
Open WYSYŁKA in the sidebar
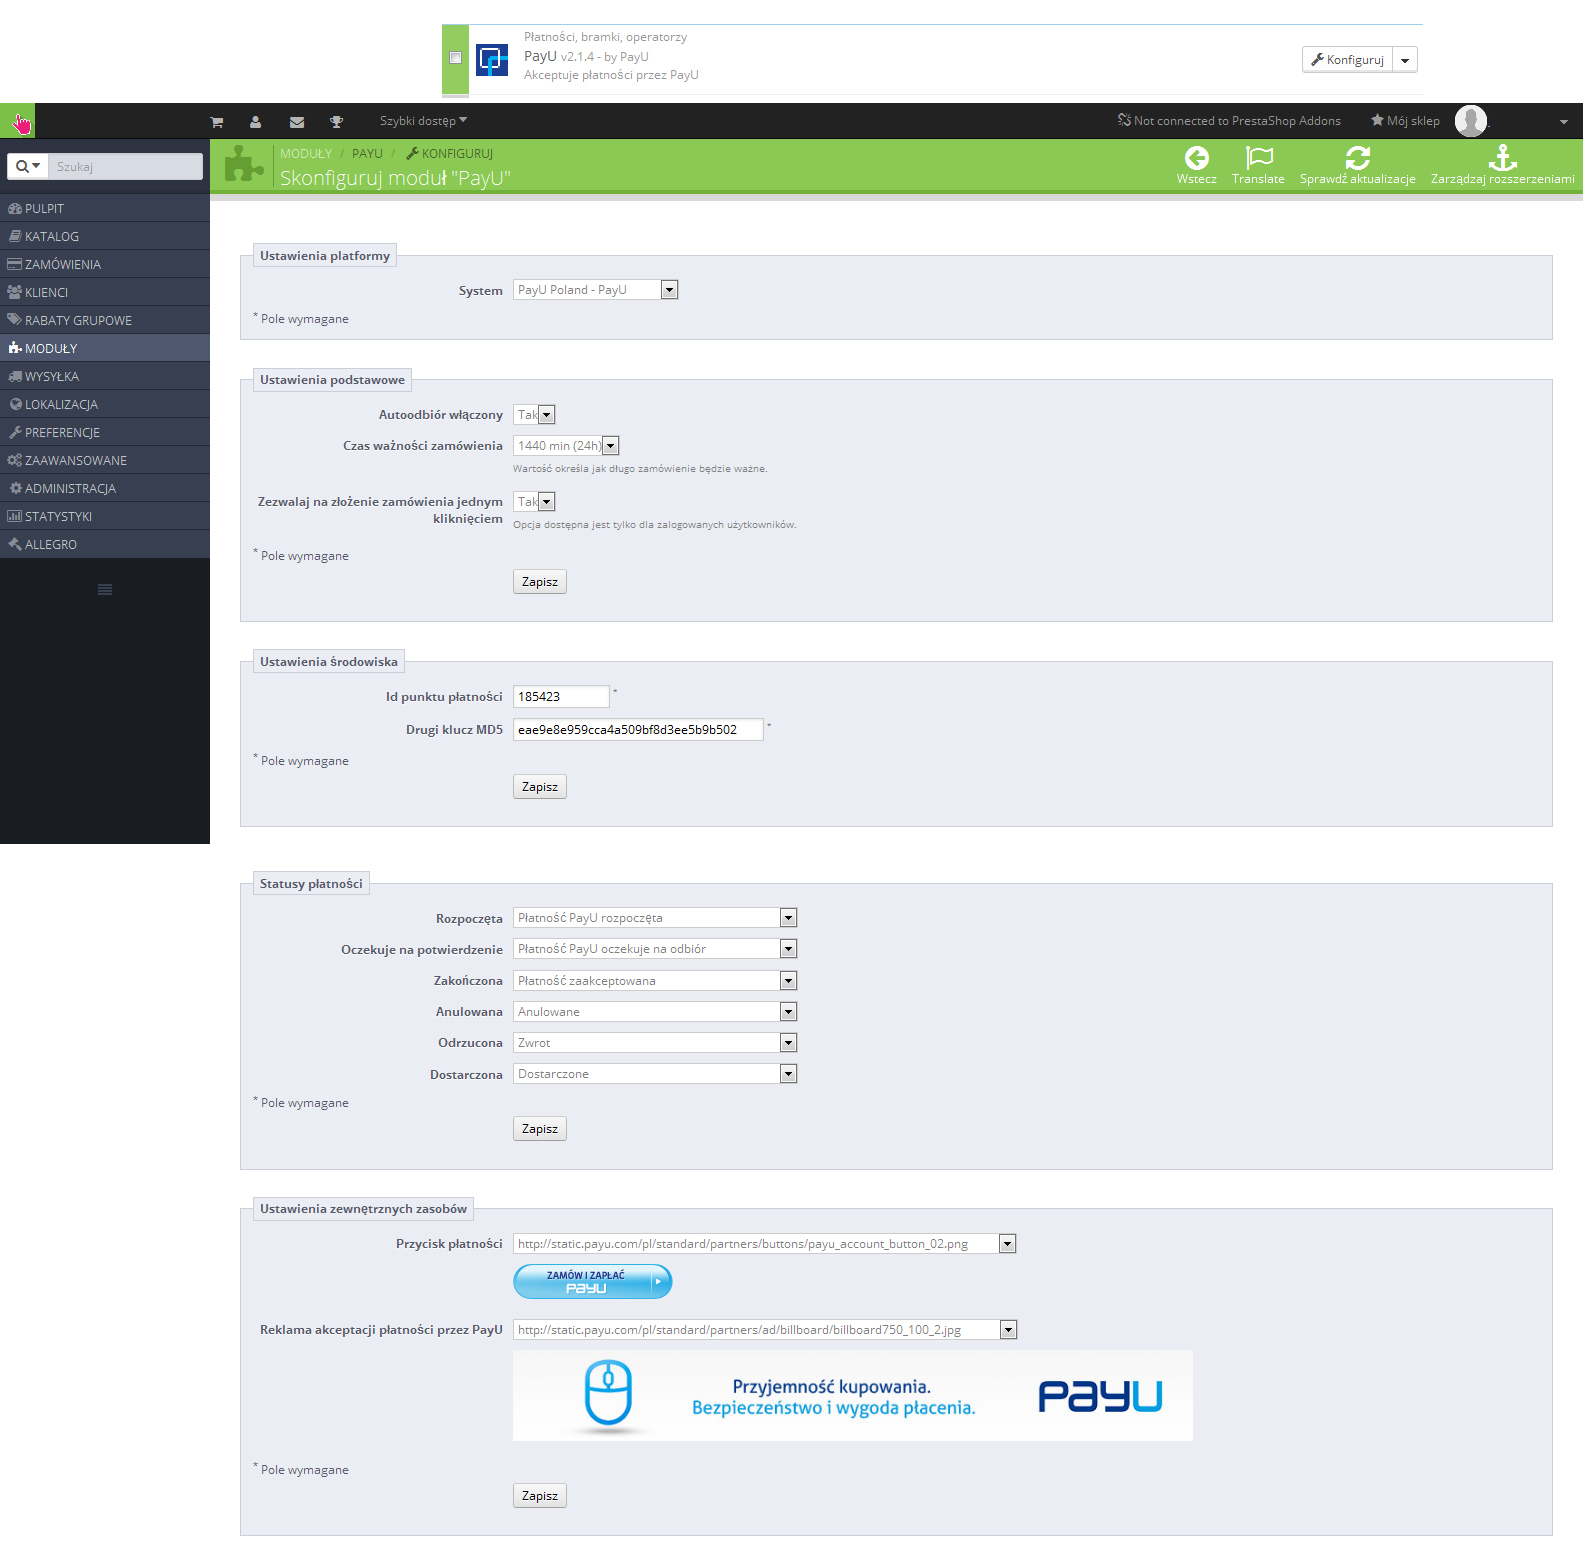105,376
